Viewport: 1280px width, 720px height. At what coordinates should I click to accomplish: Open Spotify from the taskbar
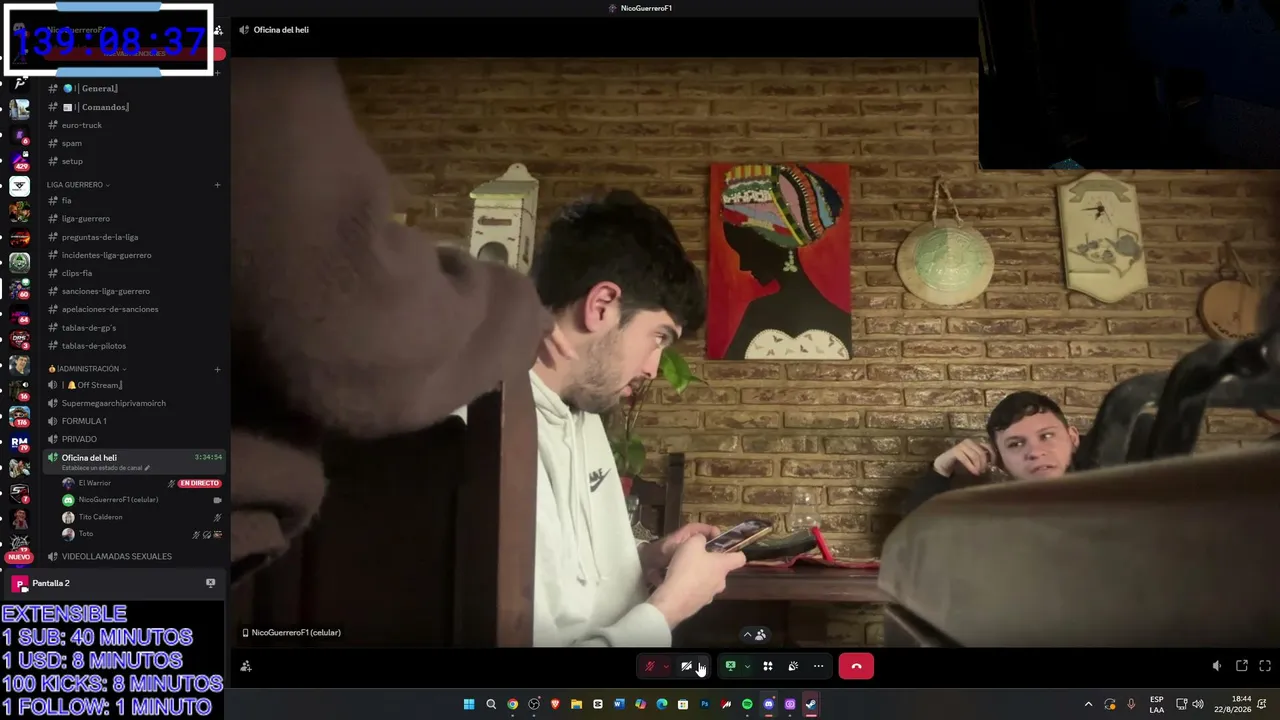click(x=747, y=704)
